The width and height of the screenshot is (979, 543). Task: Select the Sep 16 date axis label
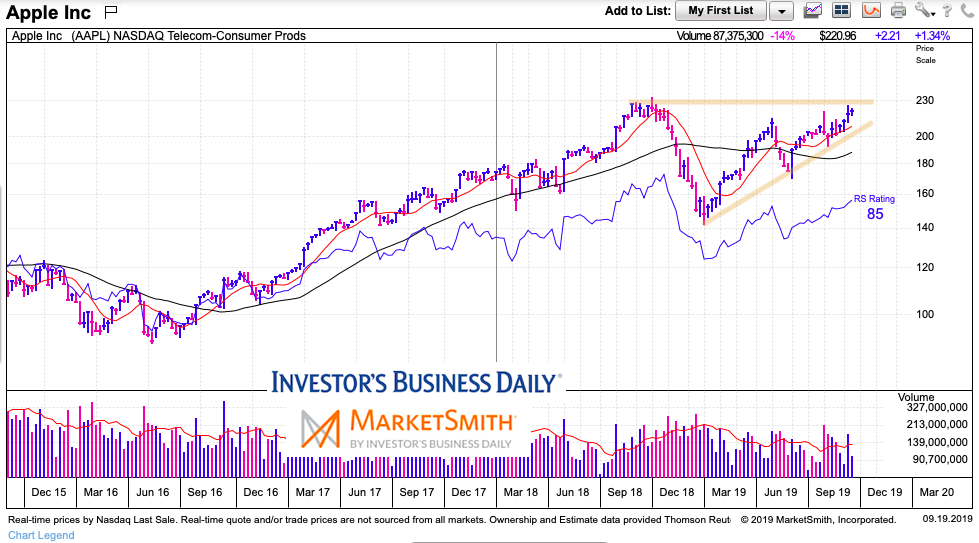pyautogui.click(x=205, y=492)
